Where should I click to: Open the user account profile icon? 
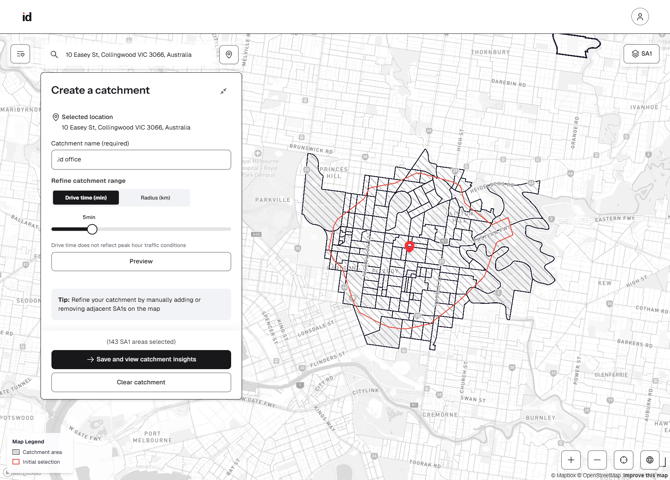coord(640,17)
